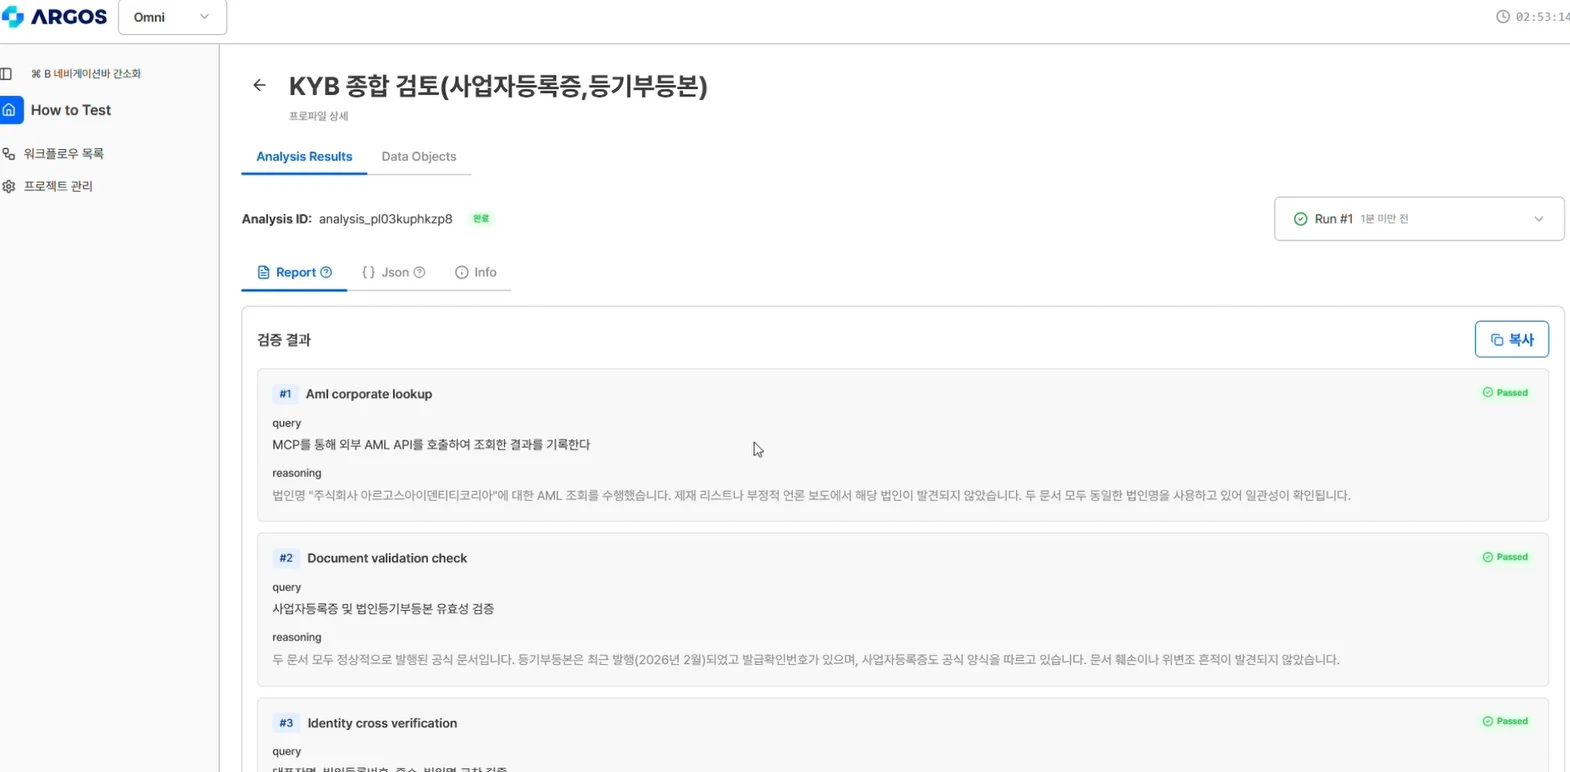Image resolution: width=1570 pixels, height=772 pixels.
Task: Click the Passed badge for Identity cross verification
Action: (1505, 721)
